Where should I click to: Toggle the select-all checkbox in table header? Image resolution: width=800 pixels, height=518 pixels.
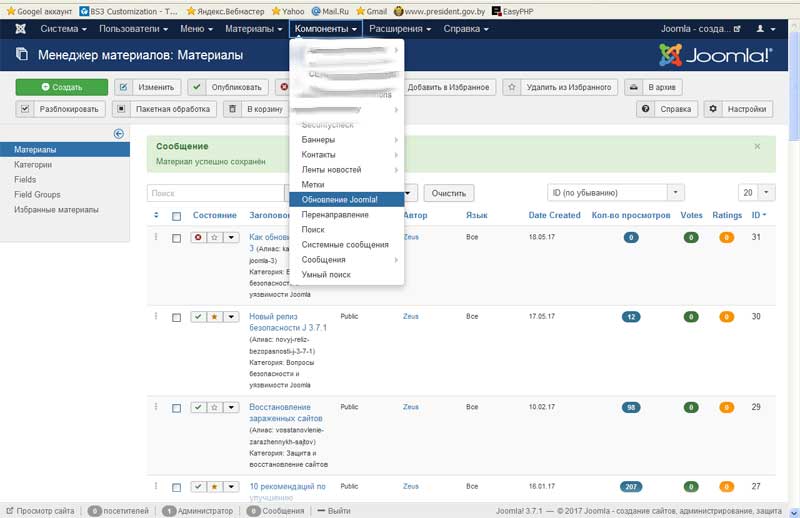click(x=177, y=216)
